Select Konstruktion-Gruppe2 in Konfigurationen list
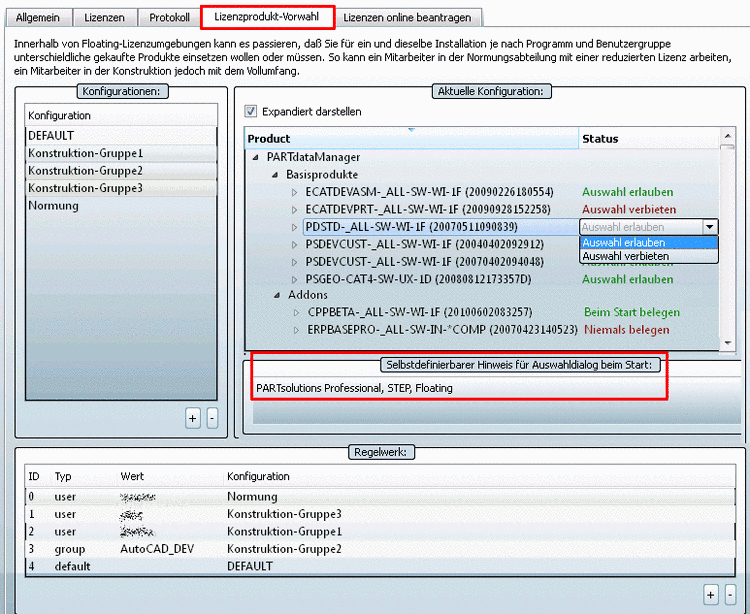Screen dimensions: 750x614 click(x=121, y=171)
